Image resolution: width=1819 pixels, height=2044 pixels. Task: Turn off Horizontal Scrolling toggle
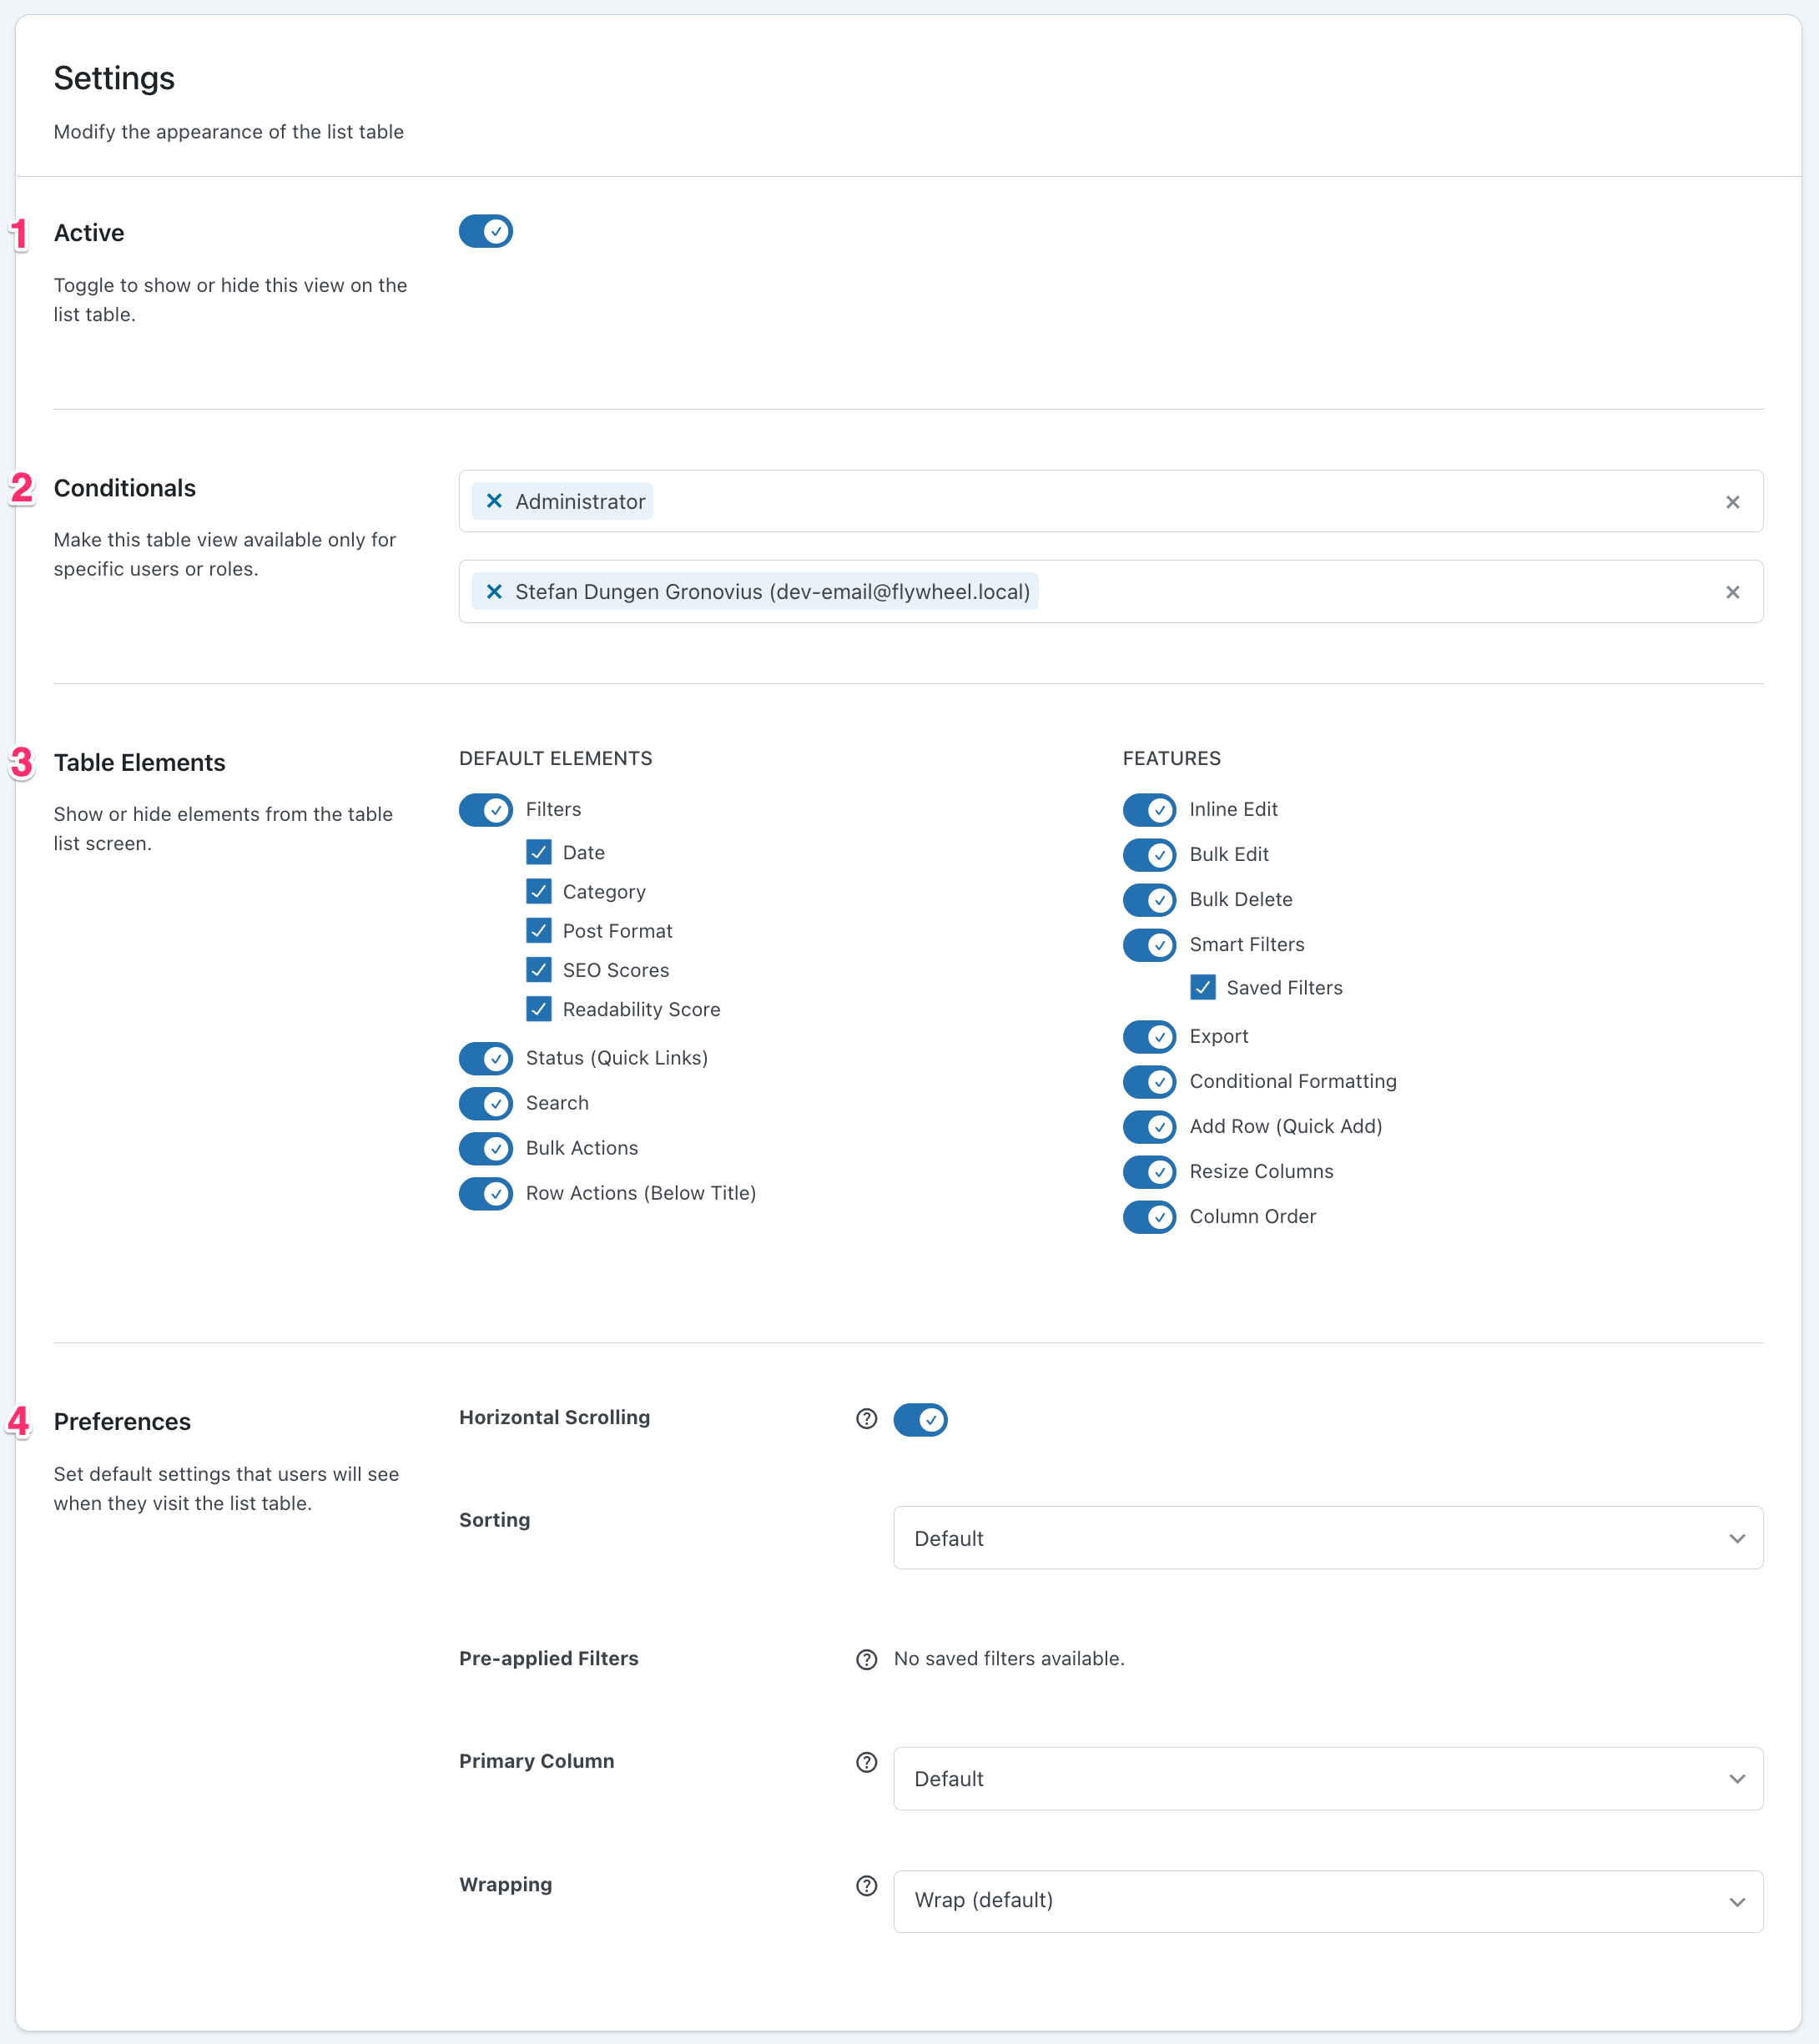(920, 1419)
